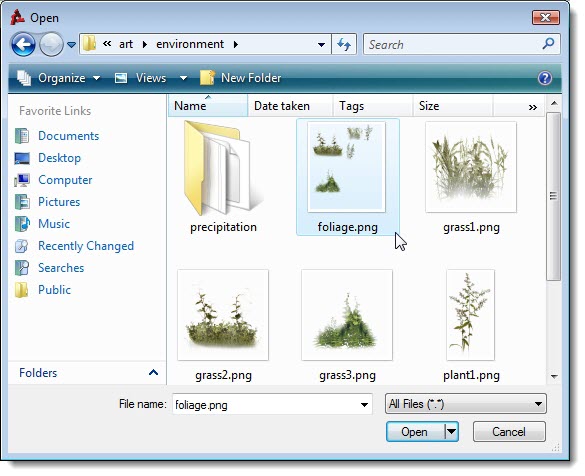Click the Open button dropdown arrow
Screen dimensions: 585x476
click(451, 432)
